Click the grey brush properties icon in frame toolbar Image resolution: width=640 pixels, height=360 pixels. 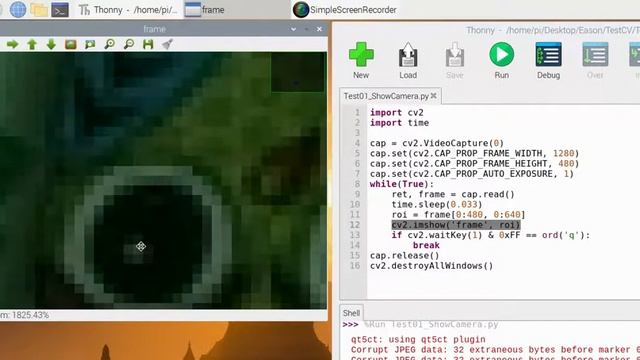coord(167,44)
